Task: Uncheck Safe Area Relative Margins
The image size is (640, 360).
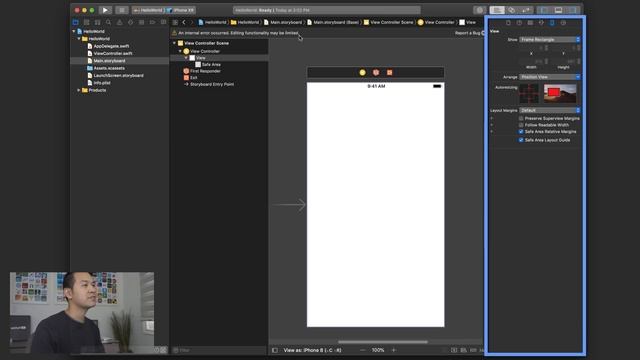Action: click(521, 131)
